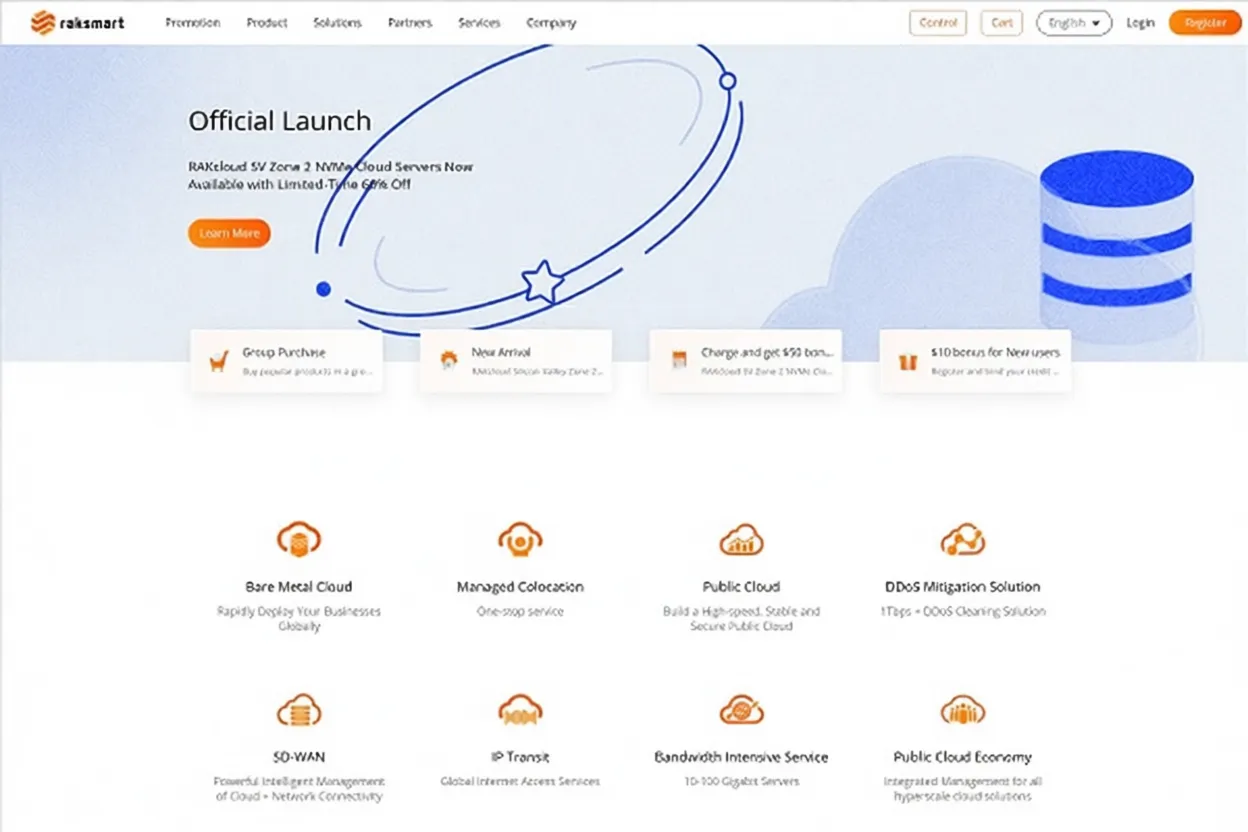Expand the English language dropdown
Screen dimensions: 1248x832
pos(1074,23)
